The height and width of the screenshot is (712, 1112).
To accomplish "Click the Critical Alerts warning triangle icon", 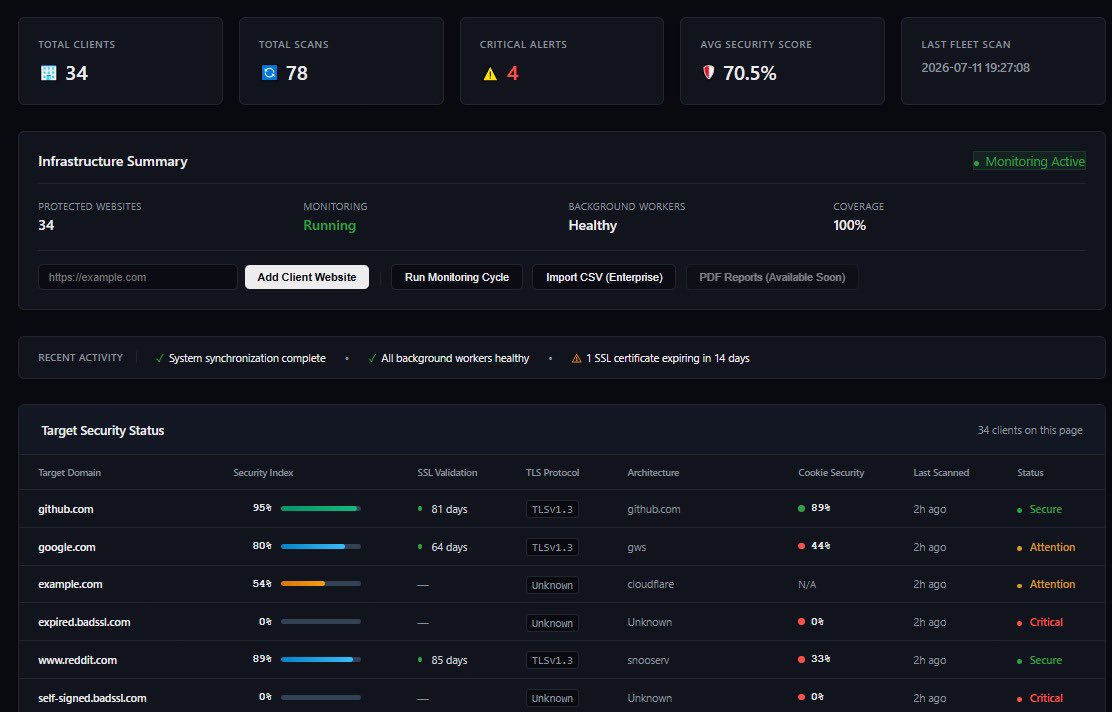I will tap(490, 73).
